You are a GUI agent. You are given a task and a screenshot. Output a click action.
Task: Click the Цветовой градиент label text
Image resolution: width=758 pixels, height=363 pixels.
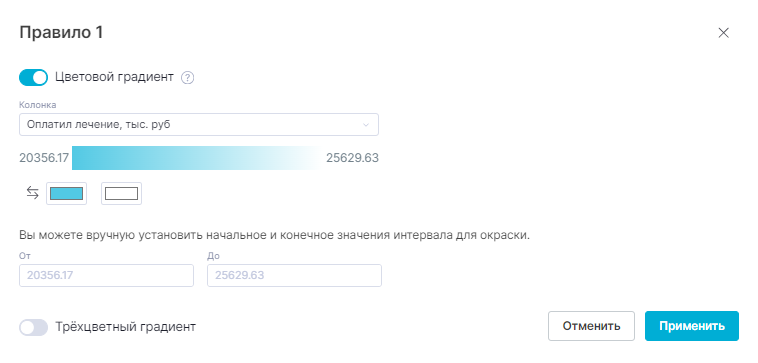tap(114, 77)
